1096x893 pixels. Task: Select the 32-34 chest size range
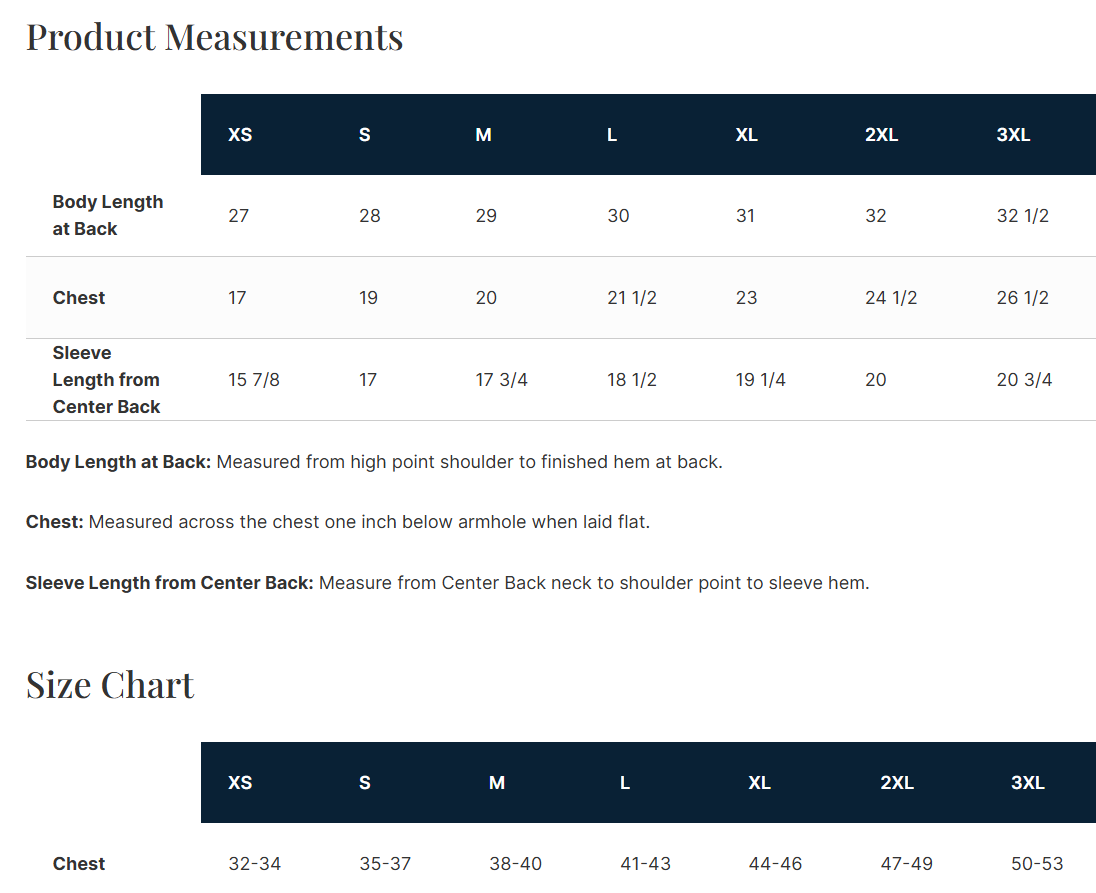pos(254,864)
